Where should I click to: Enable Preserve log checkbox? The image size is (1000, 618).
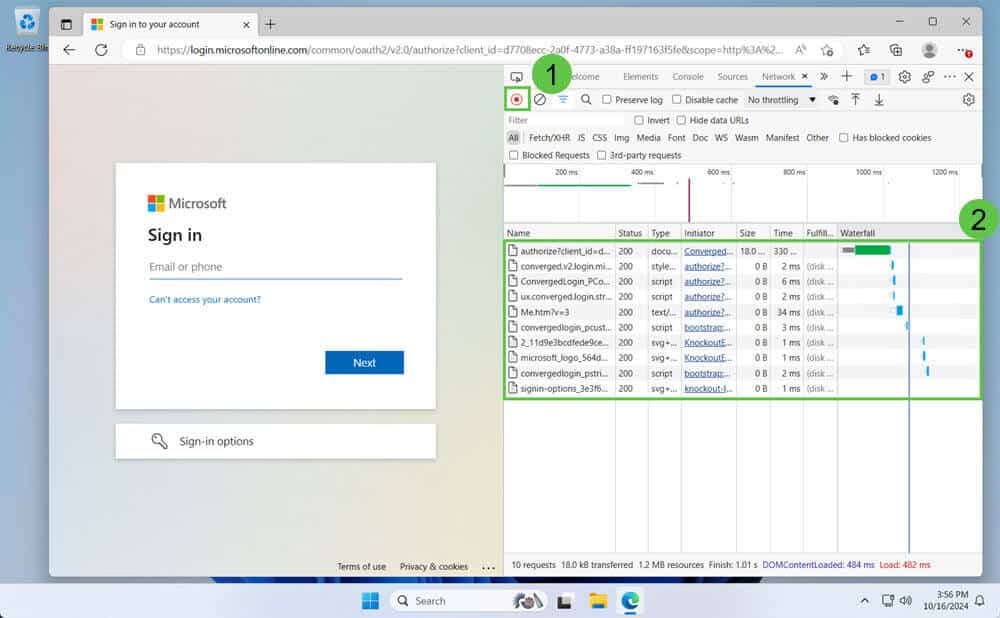pos(607,99)
